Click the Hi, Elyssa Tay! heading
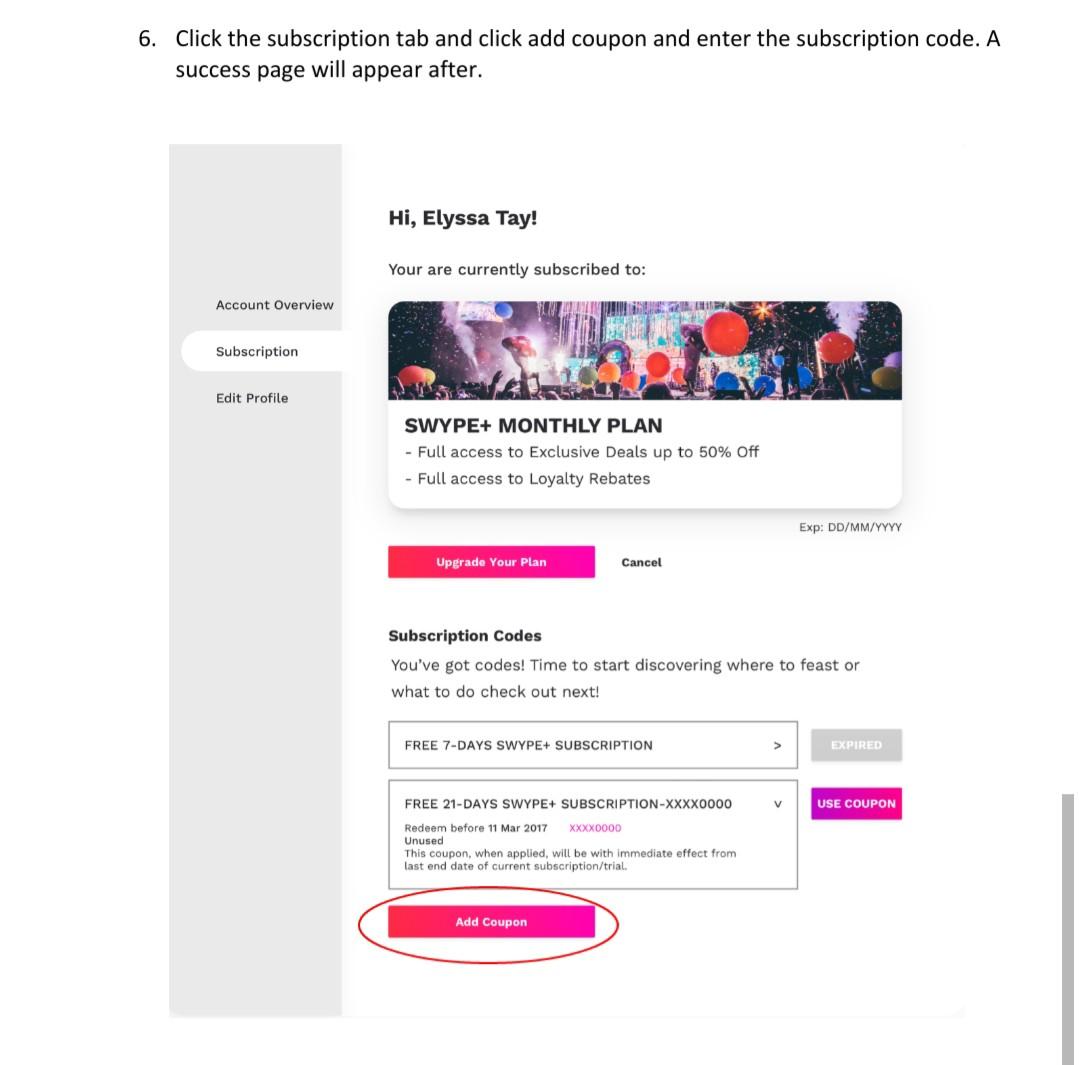The height and width of the screenshot is (1065, 1079). [x=463, y=218]
